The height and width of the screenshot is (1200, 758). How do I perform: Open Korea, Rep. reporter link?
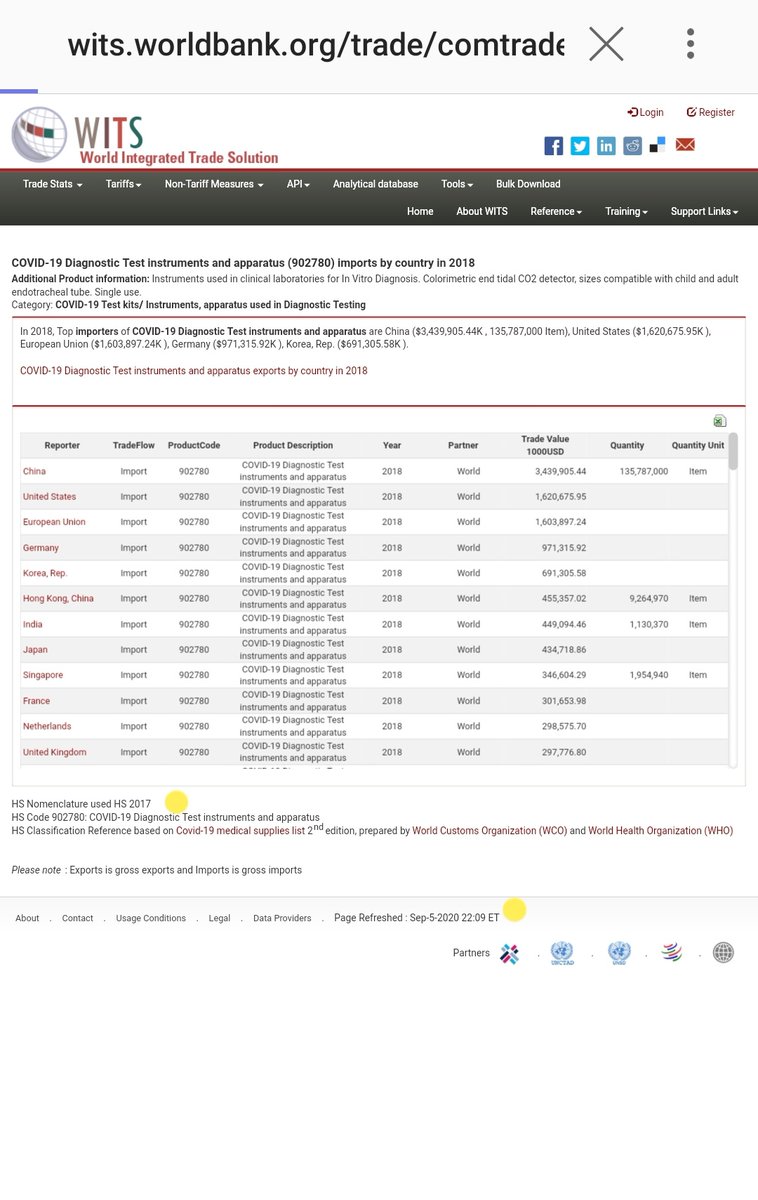click(x=45, y=573)
